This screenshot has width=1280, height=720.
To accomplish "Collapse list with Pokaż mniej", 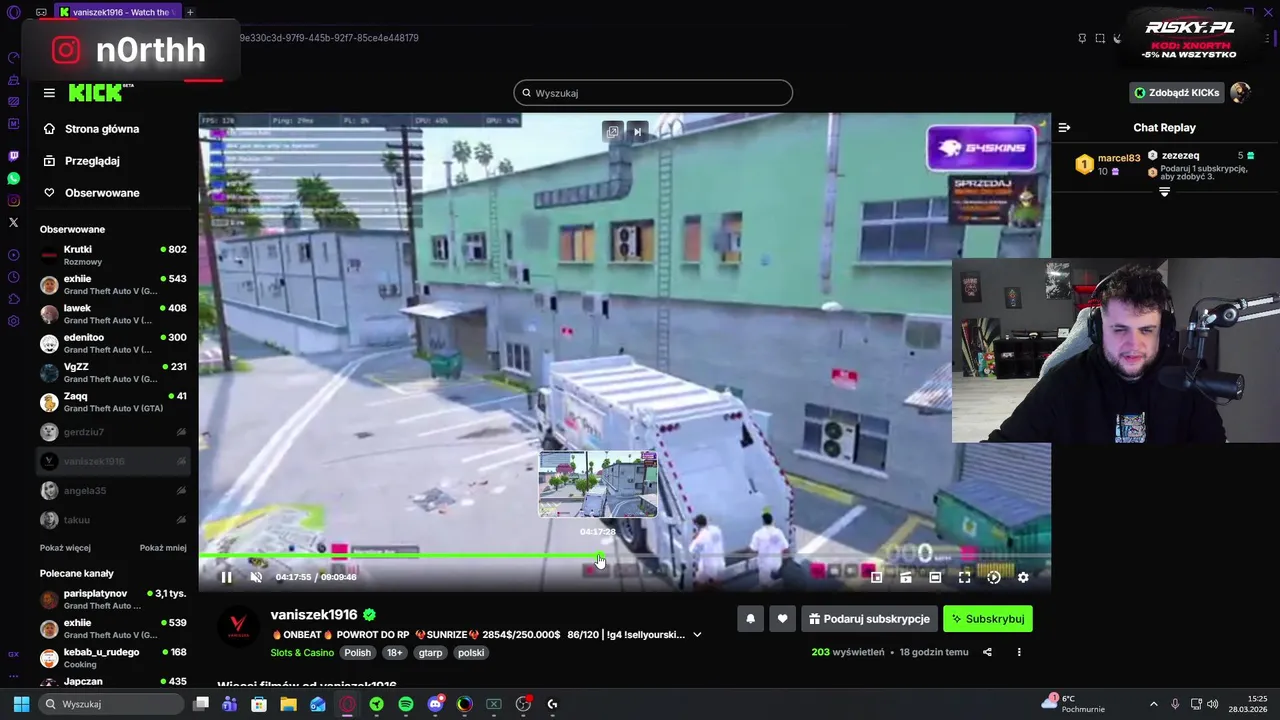I will point(163,548).
